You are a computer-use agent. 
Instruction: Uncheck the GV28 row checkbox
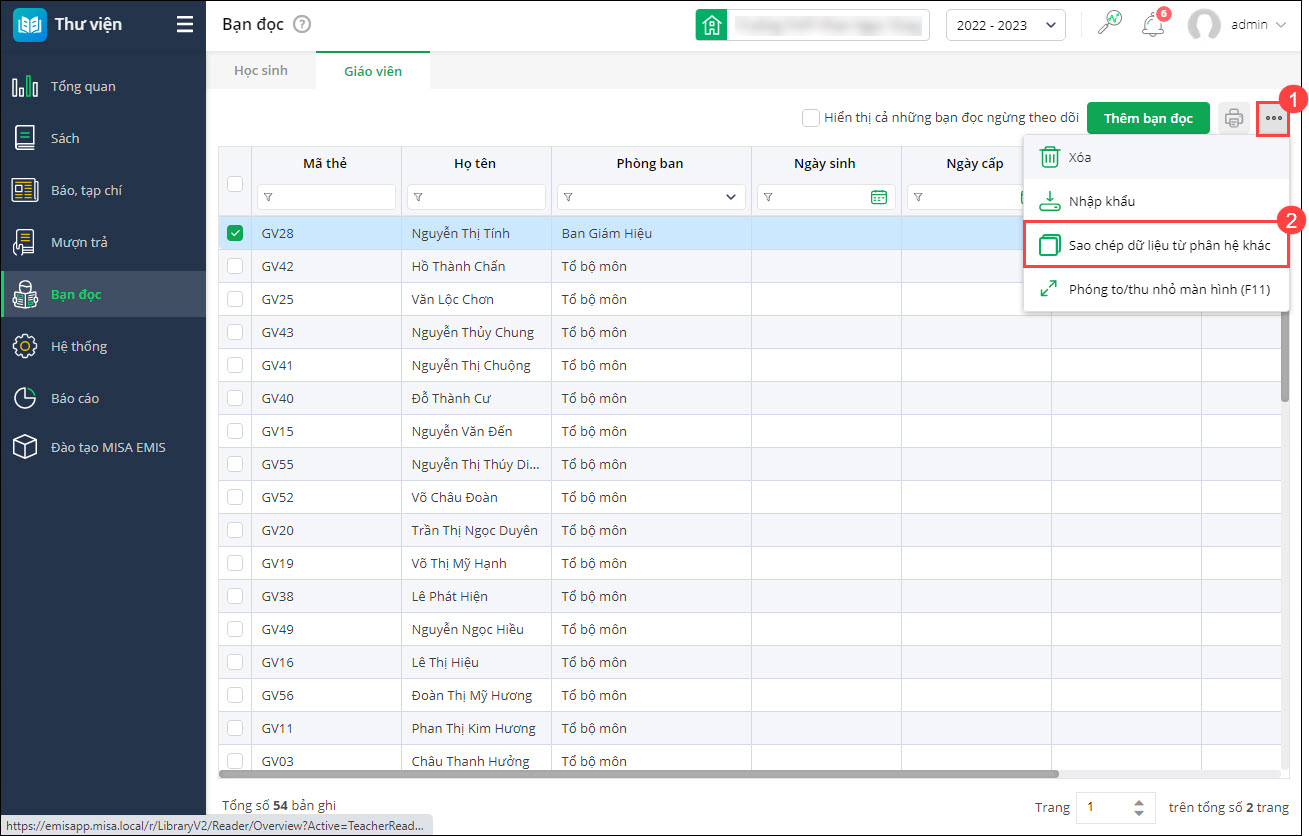pyautogui.click(x=235, y=233)
